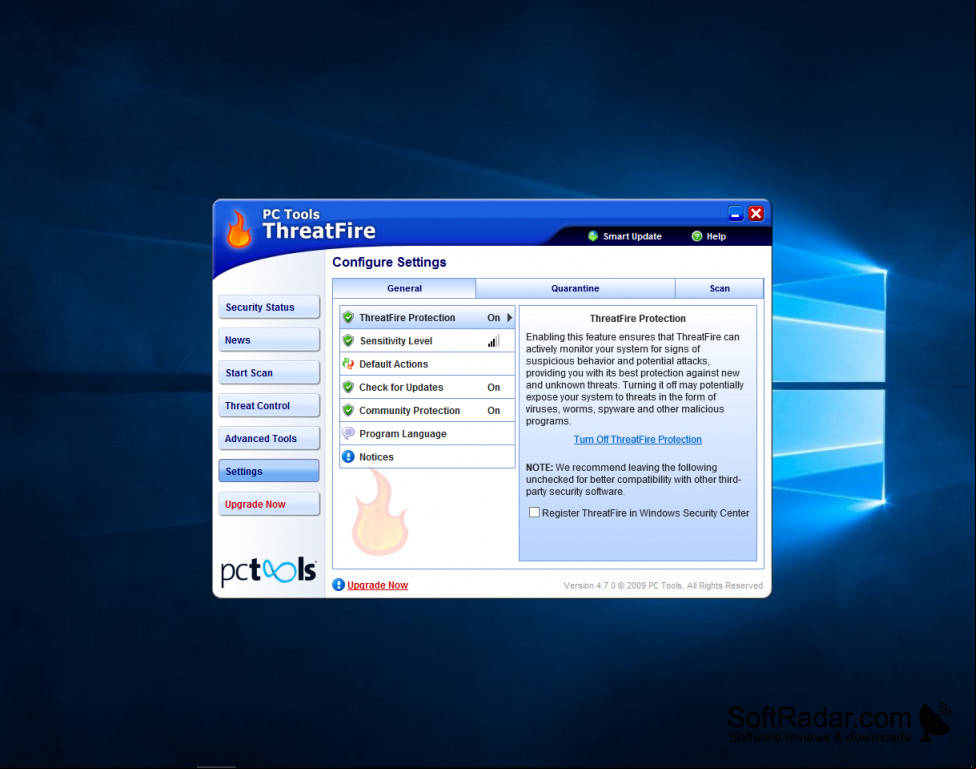
Task: Click the signal bars sensitivity indicator
Action: coord(494,341)
